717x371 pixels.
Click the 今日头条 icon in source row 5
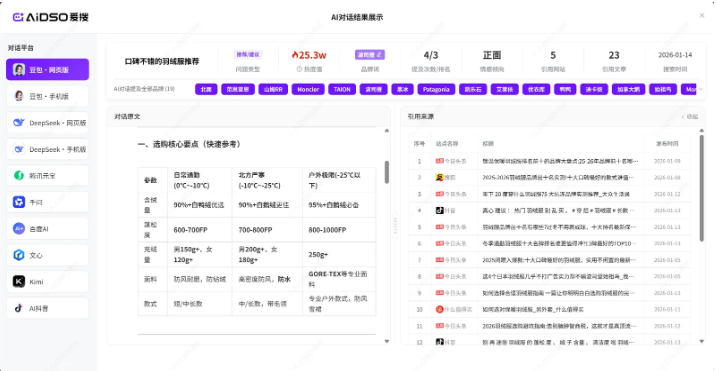tap(440, 227)
